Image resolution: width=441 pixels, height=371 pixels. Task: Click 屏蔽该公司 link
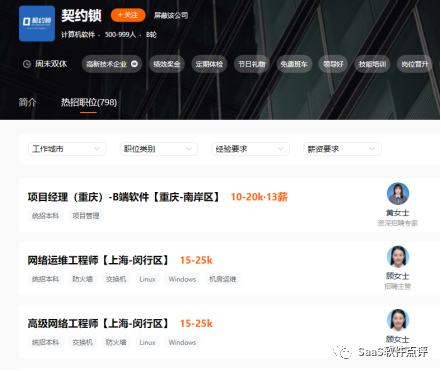[171, 15]
